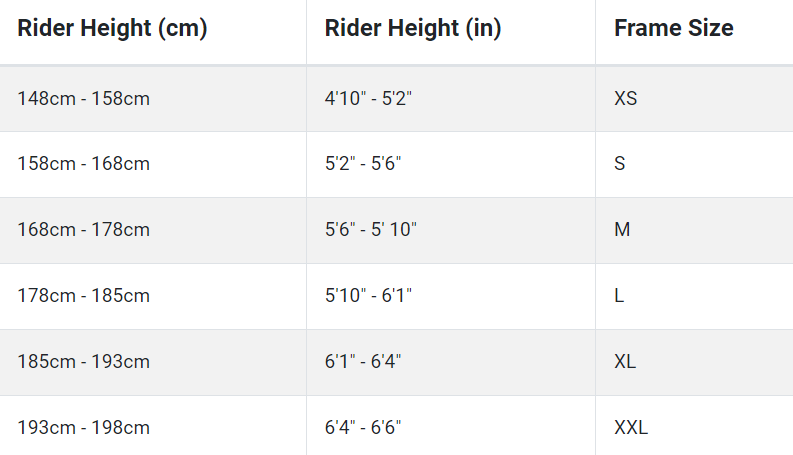Click the Rider Height (cm) column header

pos(153,32)
